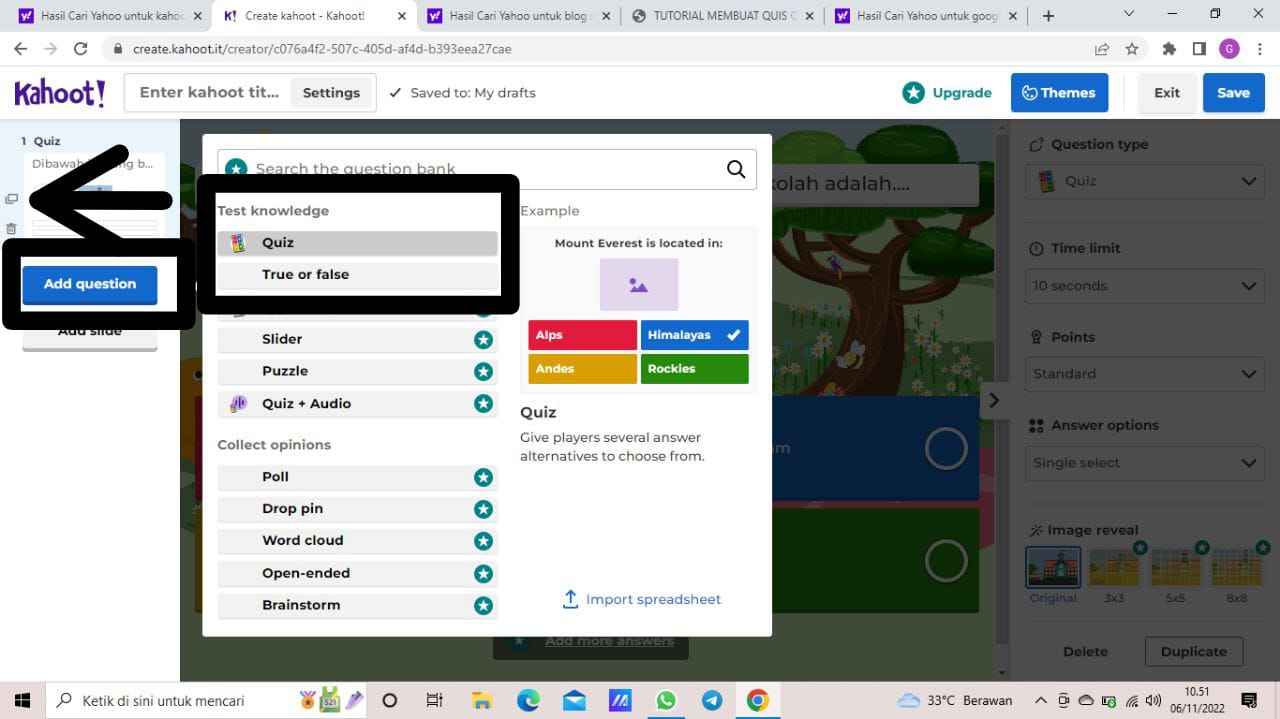Click the premium star beside Puzzle

click(484, 371)
